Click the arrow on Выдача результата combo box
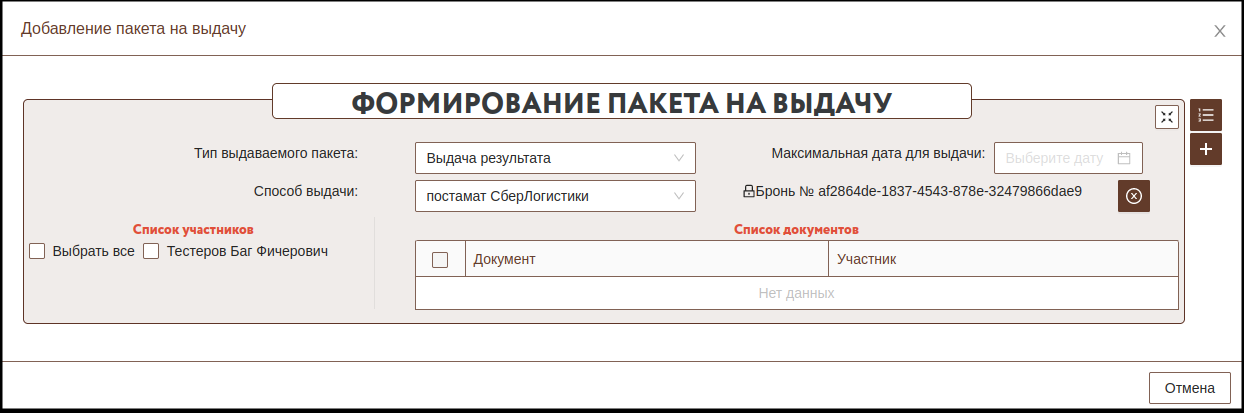1244x413 pixels. [x=679, y=158]
